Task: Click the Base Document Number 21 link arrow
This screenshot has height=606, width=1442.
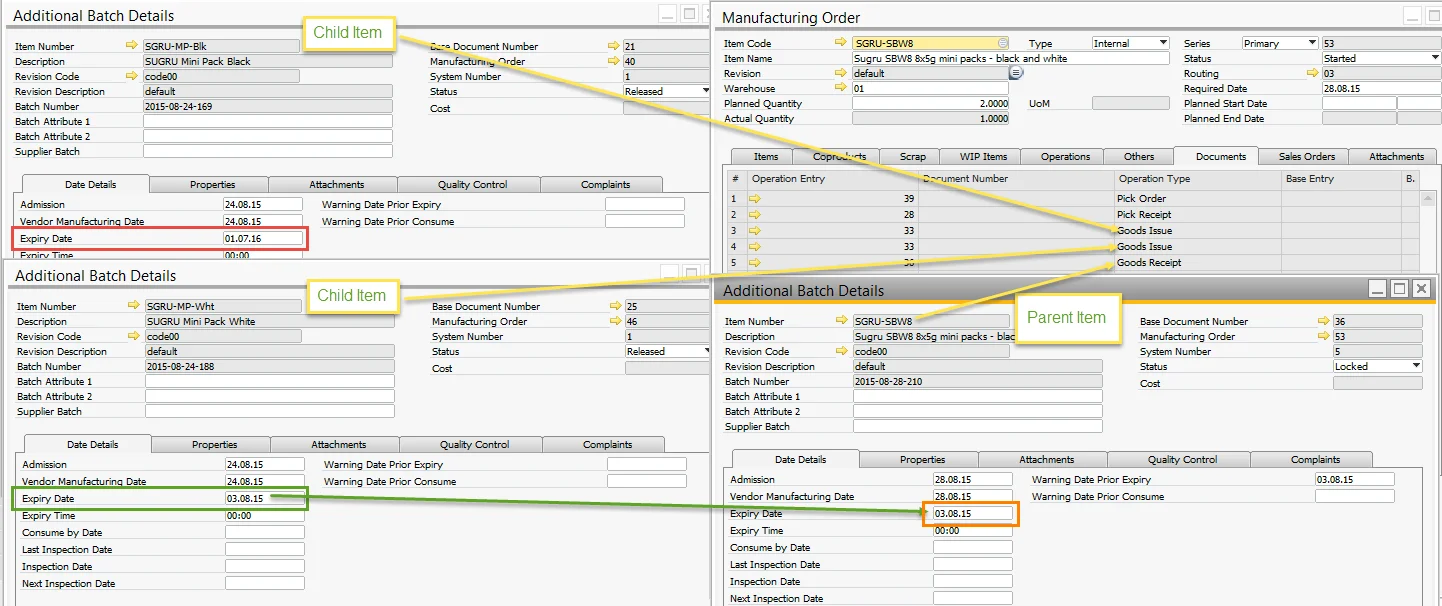Action: (x=613, y=46)
